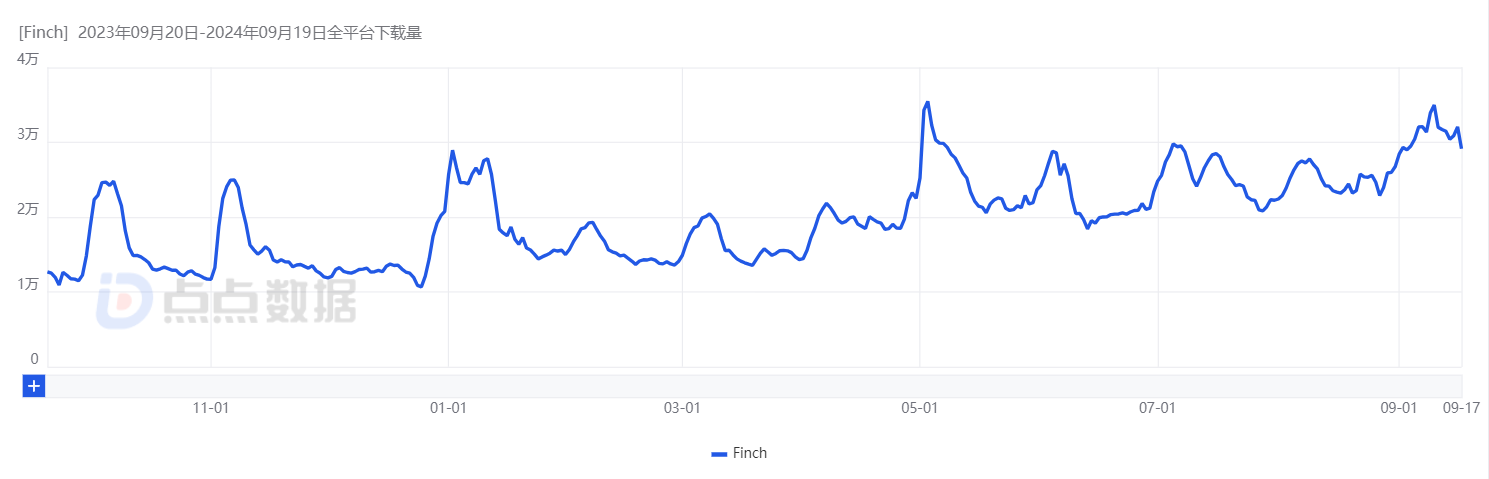This screenshot has height=479, width=1489.
Task: Click the 3万 y-axis label
Action: coord(28,135)
